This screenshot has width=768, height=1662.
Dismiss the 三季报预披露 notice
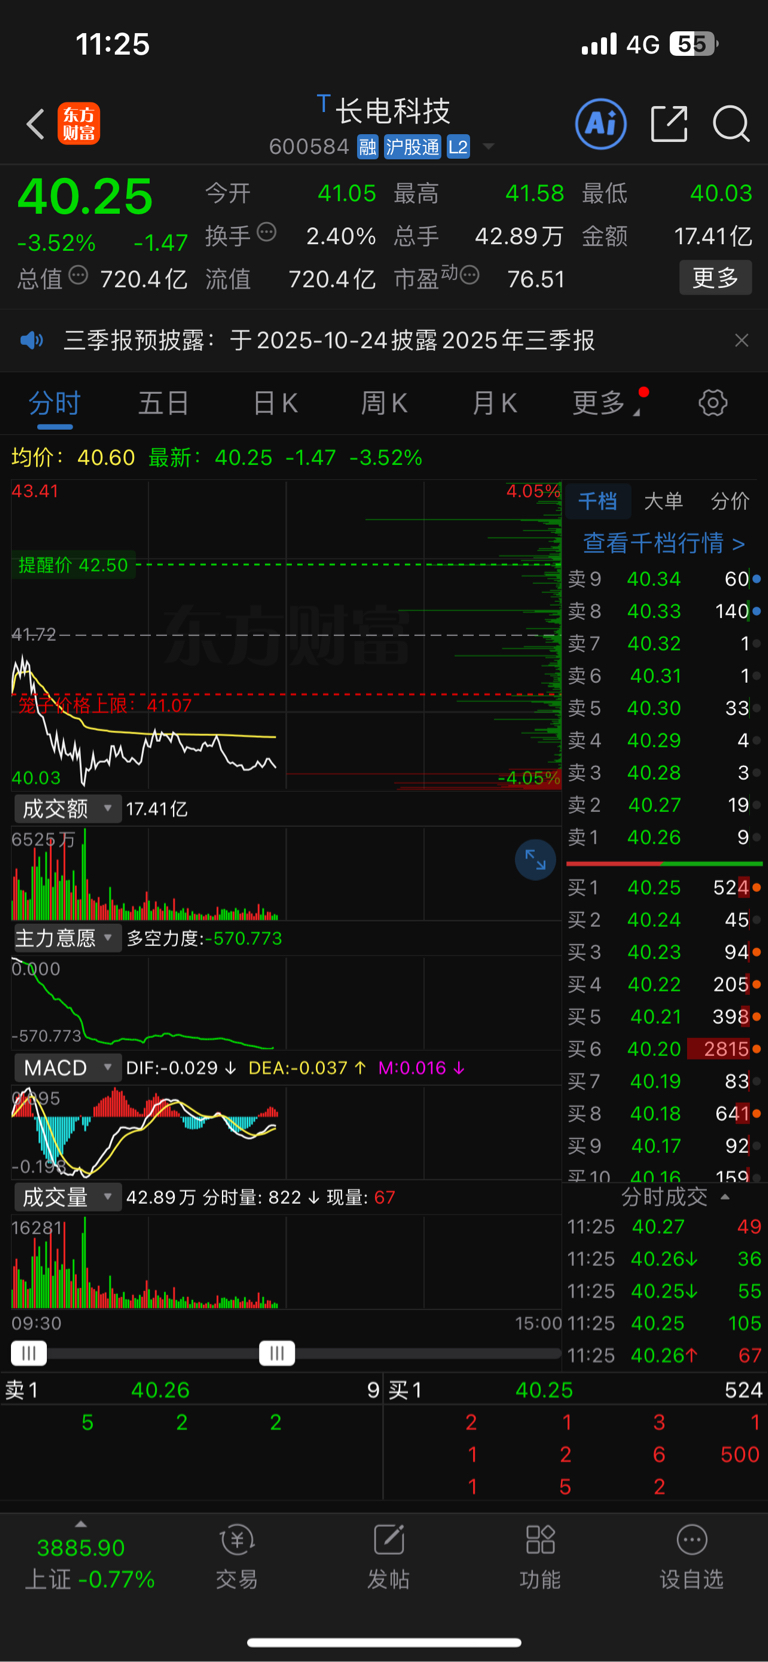point(741,340)
